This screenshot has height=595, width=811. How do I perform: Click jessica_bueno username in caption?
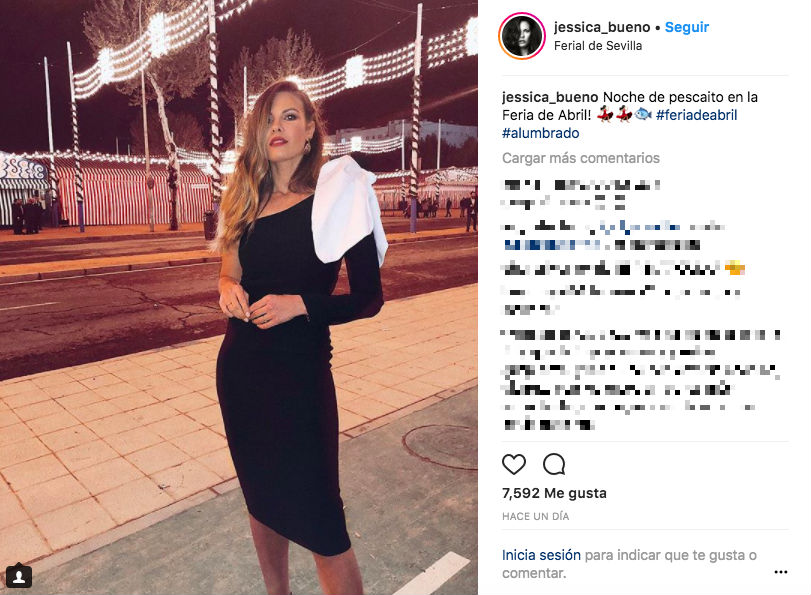pyautogui.click(x=550, y=97)
